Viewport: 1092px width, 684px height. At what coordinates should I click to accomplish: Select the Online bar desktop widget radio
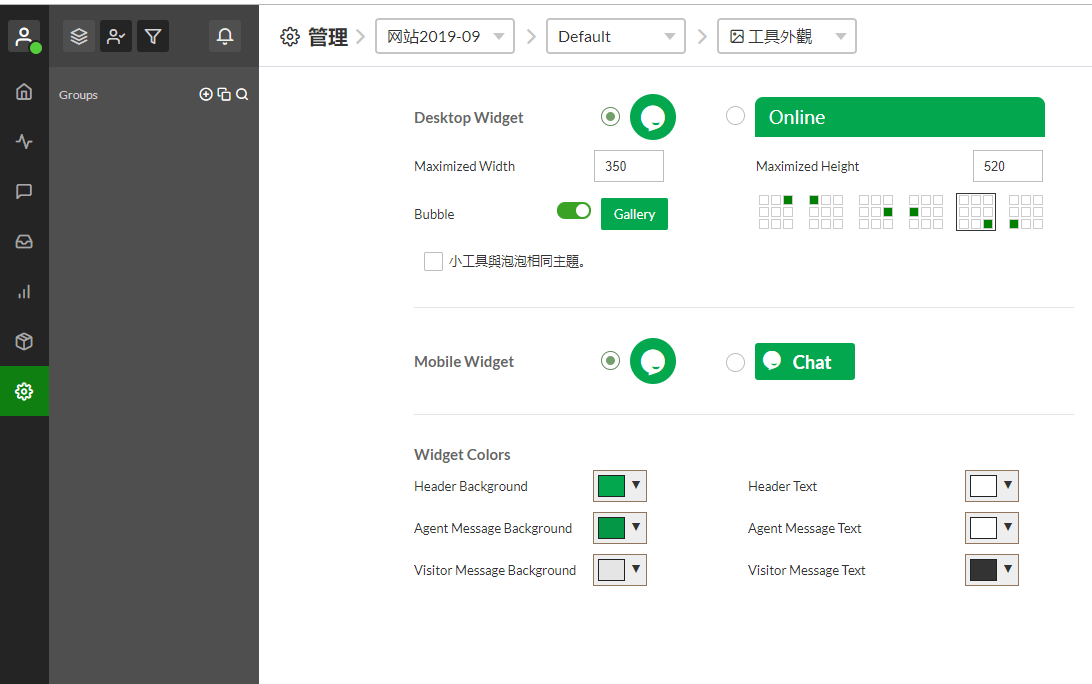(735, 116)
